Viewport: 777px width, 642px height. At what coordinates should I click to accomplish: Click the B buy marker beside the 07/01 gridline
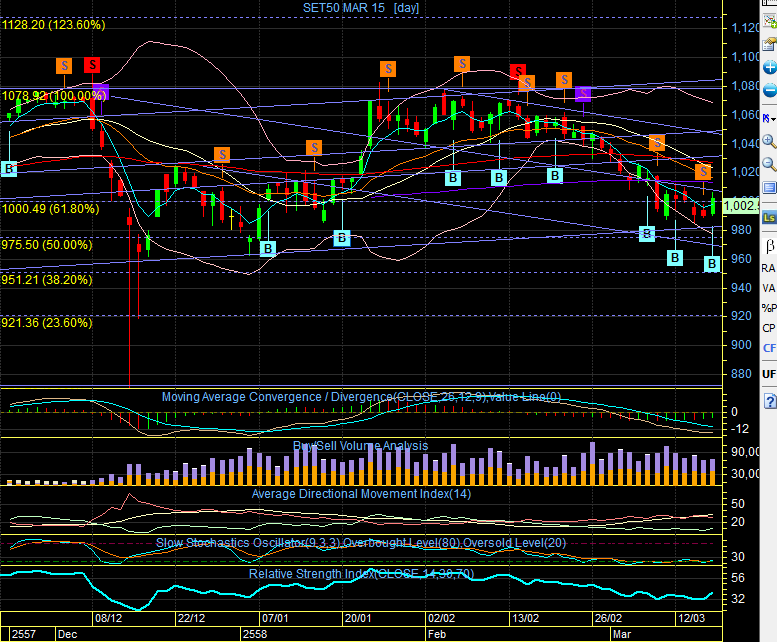tap(268, 248)
